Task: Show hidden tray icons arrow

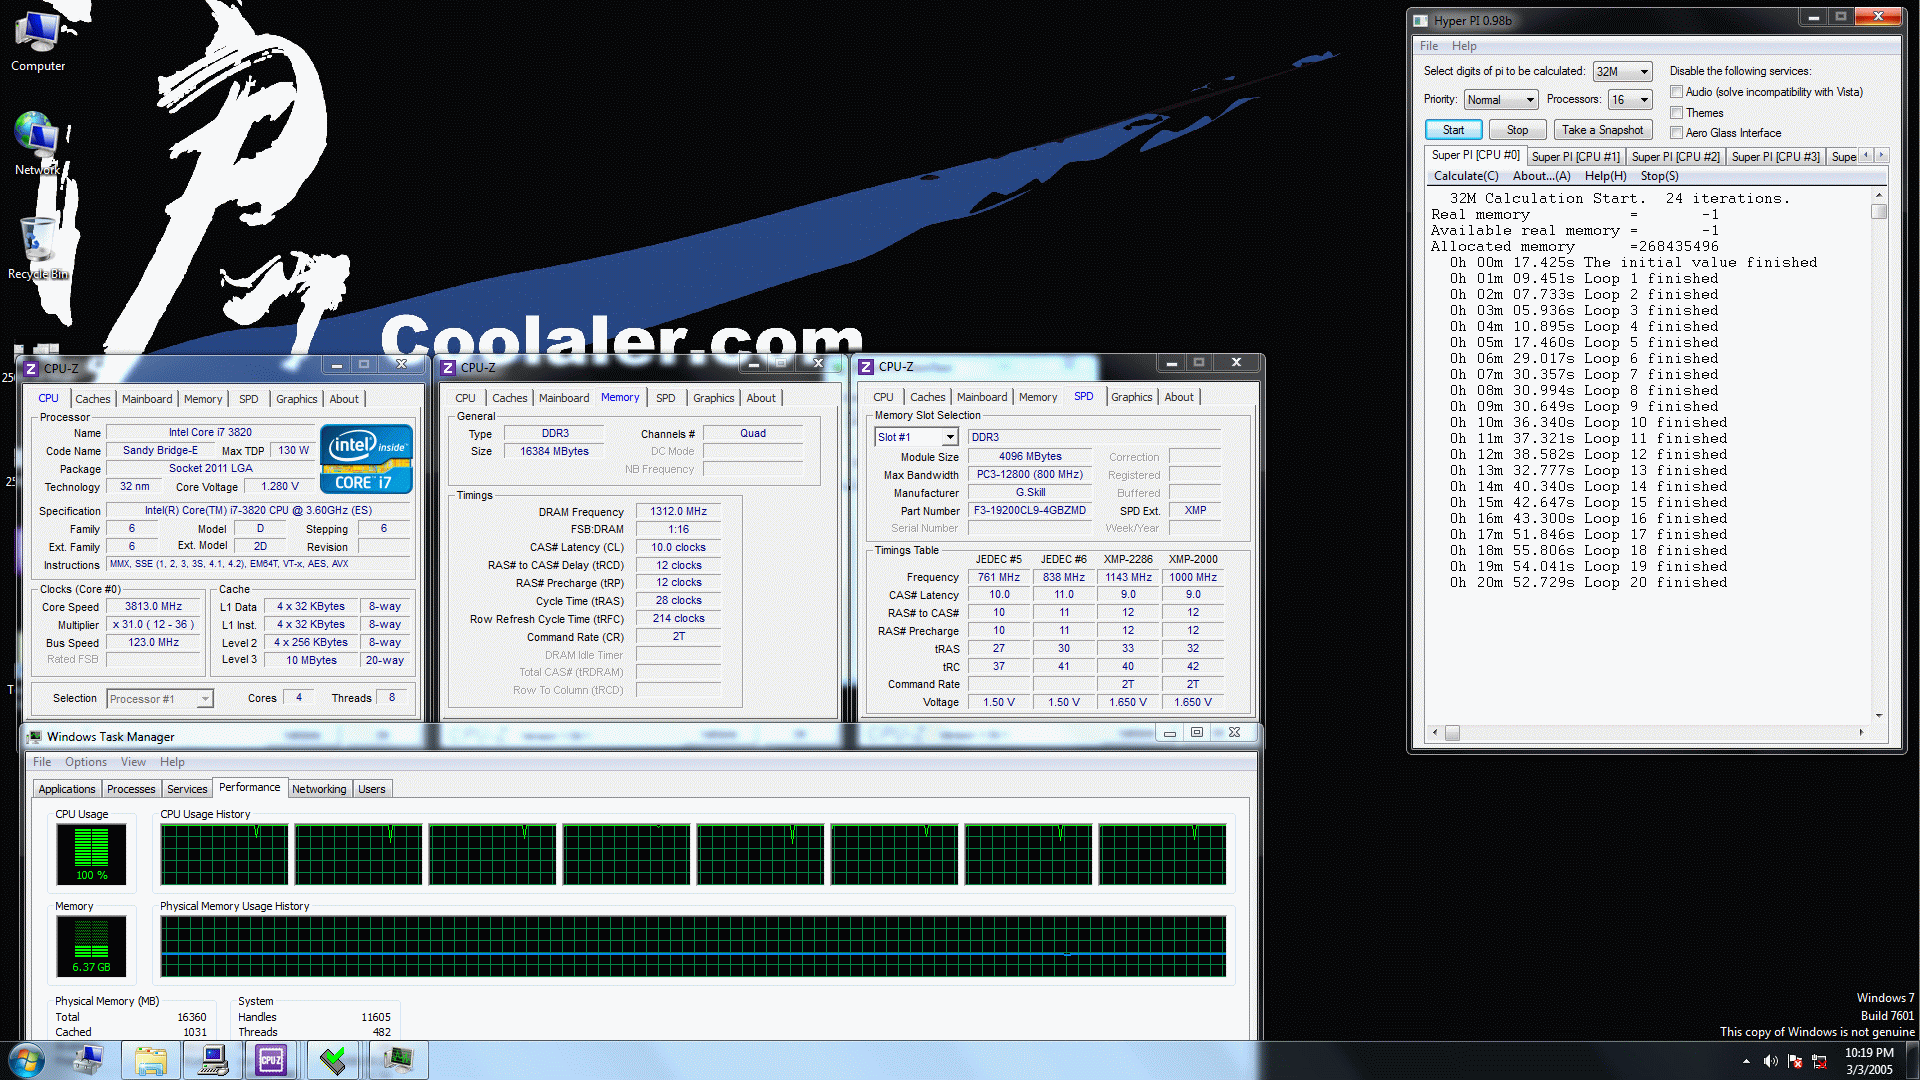Action: (x=1746, y=1061)
